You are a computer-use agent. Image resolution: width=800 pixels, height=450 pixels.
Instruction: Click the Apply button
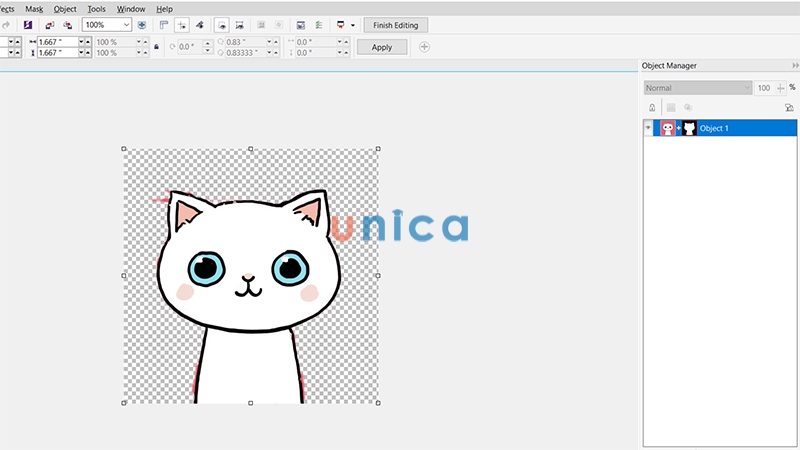tap(381, 47)
